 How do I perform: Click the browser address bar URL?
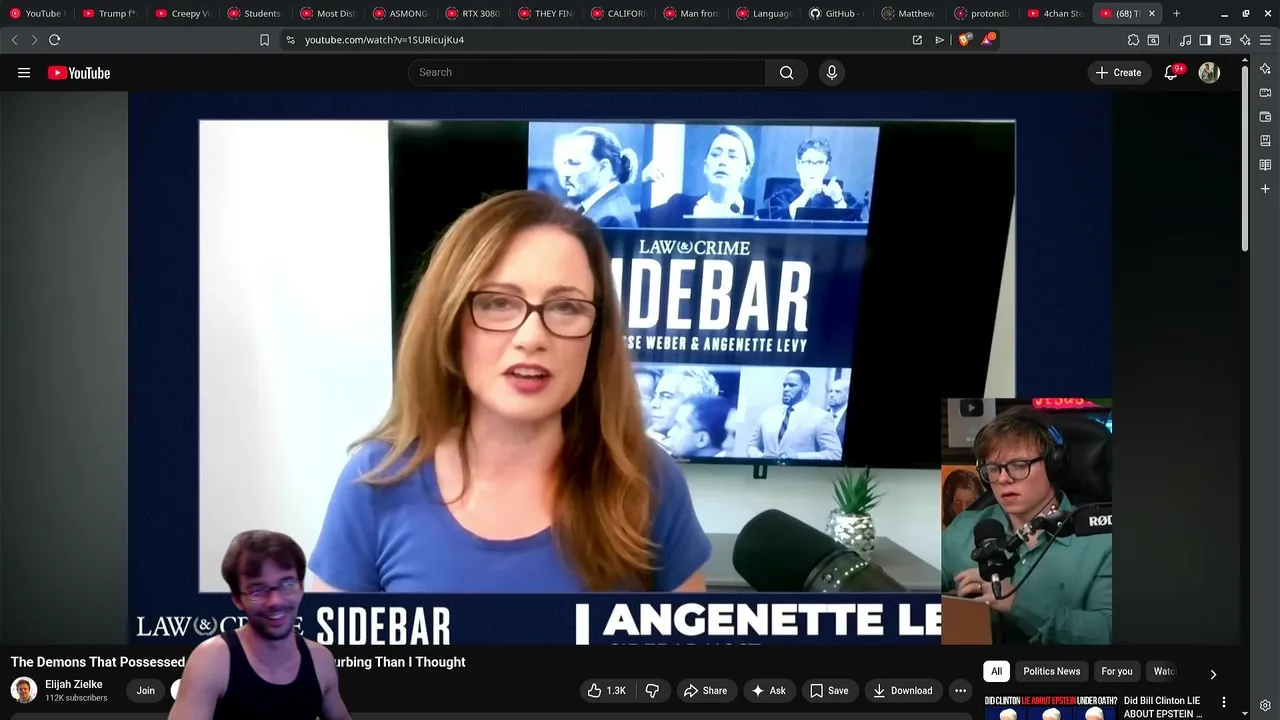[384, 40]
